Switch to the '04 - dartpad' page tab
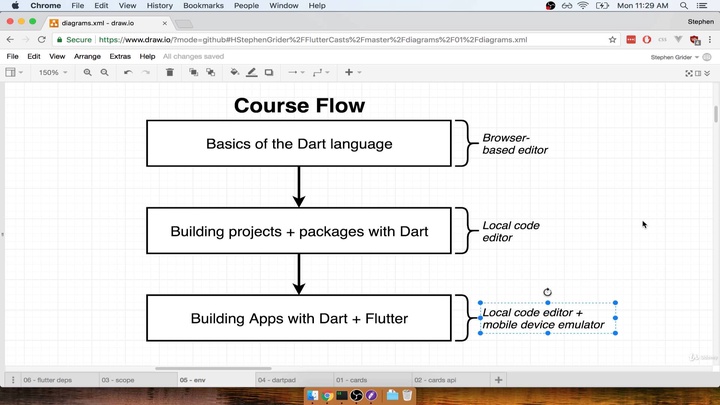 pos(275,380)
